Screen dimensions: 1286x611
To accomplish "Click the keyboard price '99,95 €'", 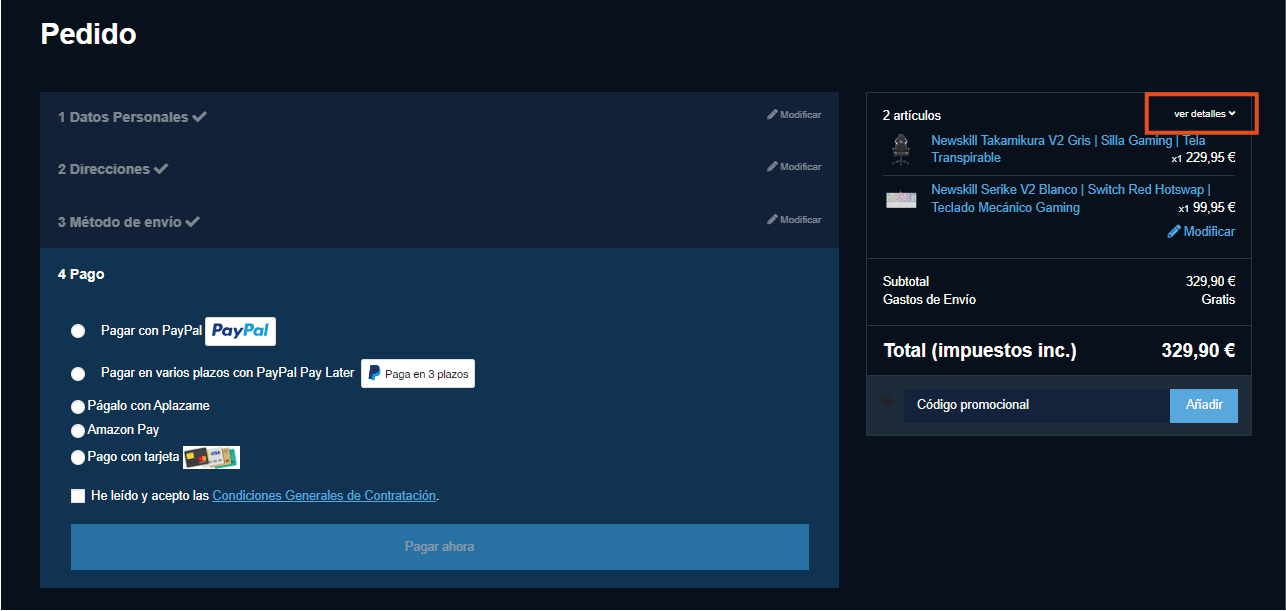I will [1214, 207].
